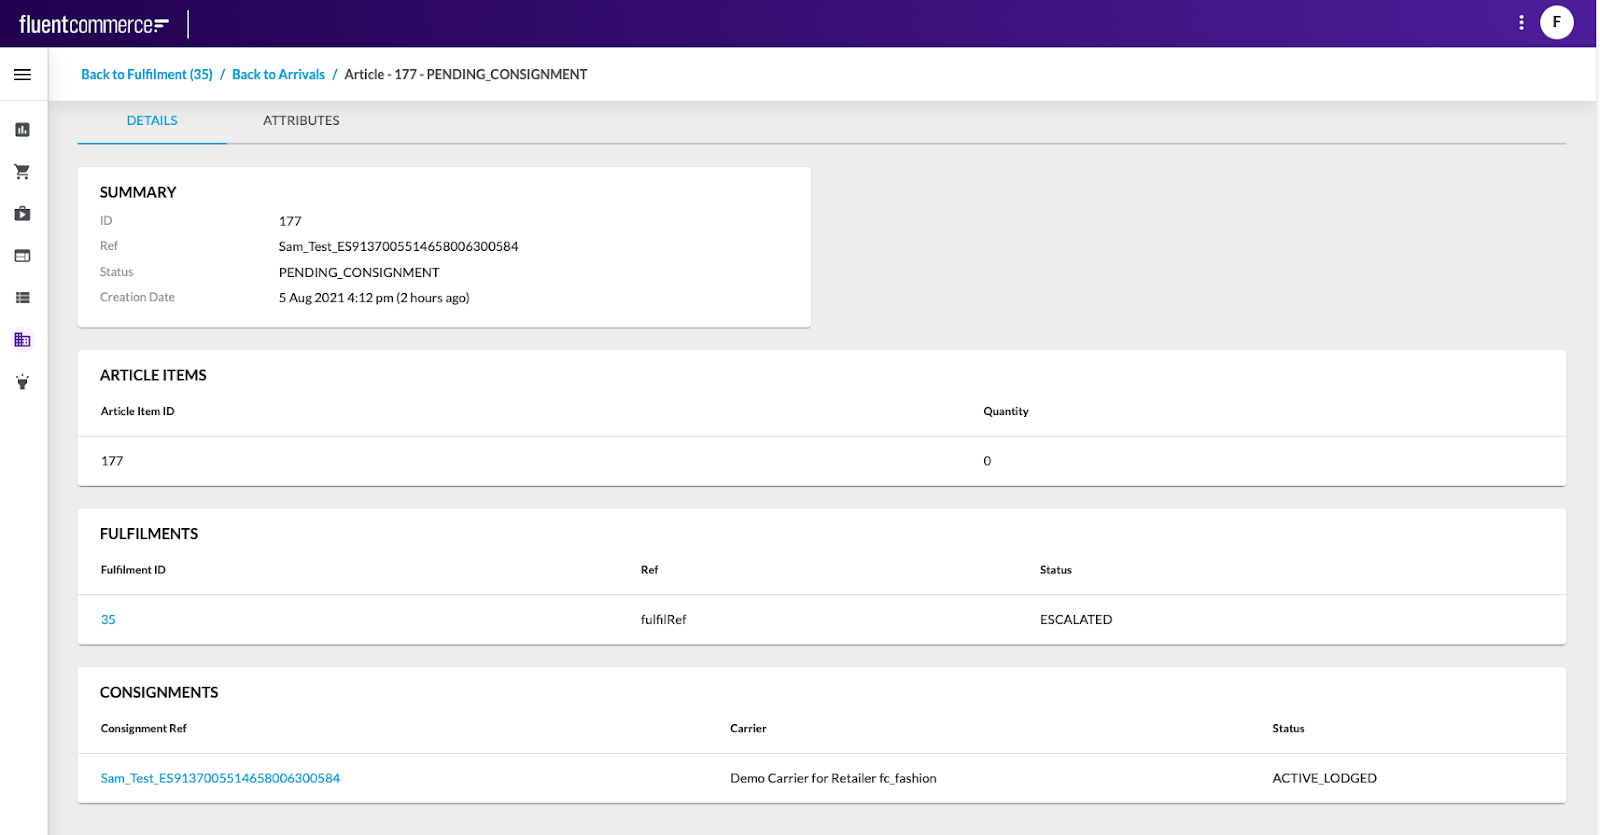Click the Consignment Ref column header

click(144, 729)
